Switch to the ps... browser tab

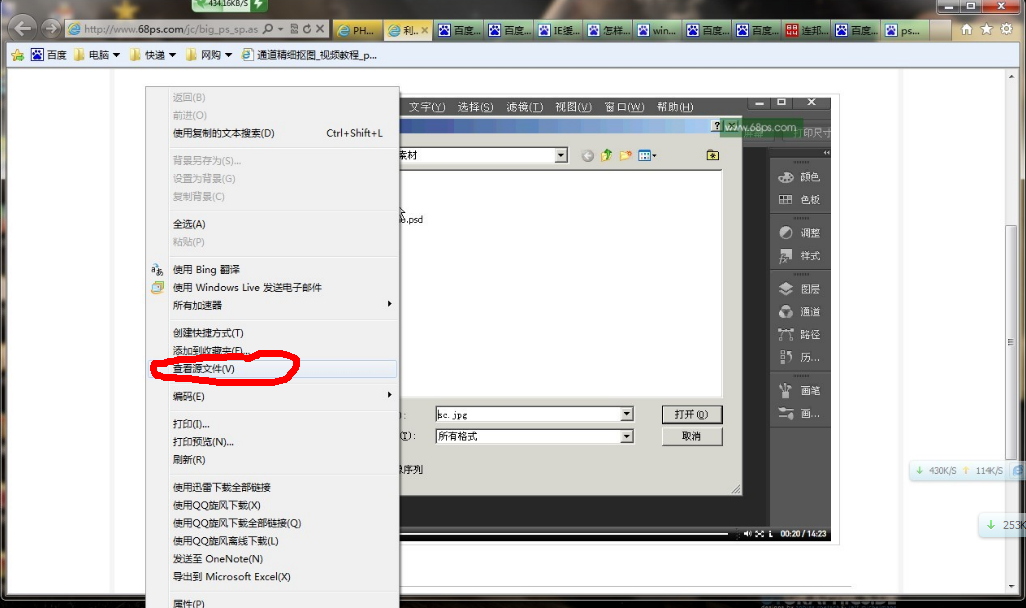906,30
